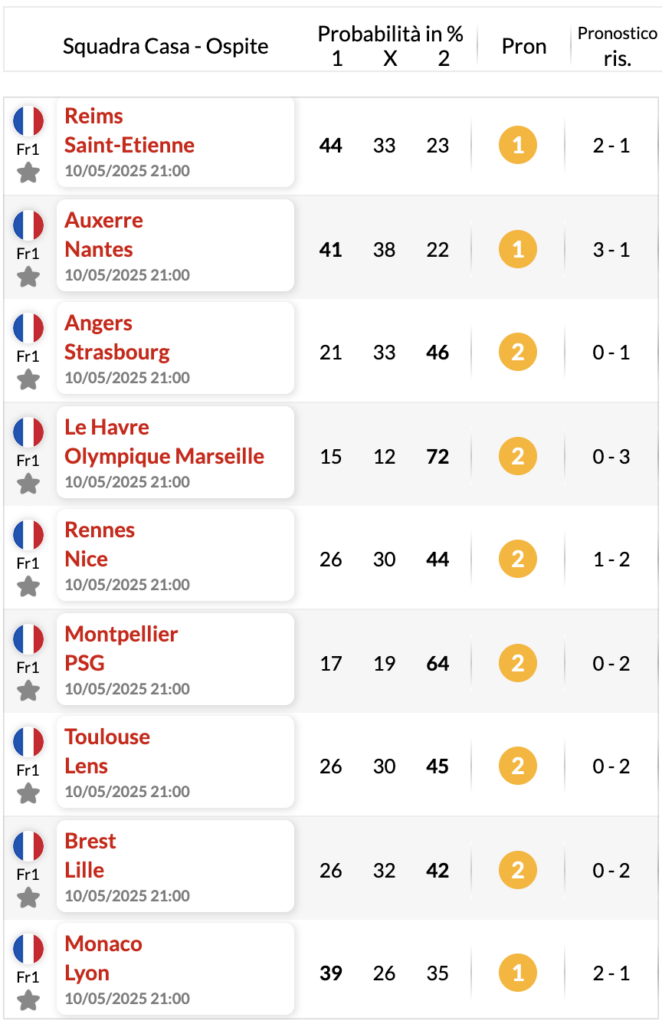Screen dimensions: 662x1024
Task: Click the France flag next to Toulouse
Action: coord(28,742)
